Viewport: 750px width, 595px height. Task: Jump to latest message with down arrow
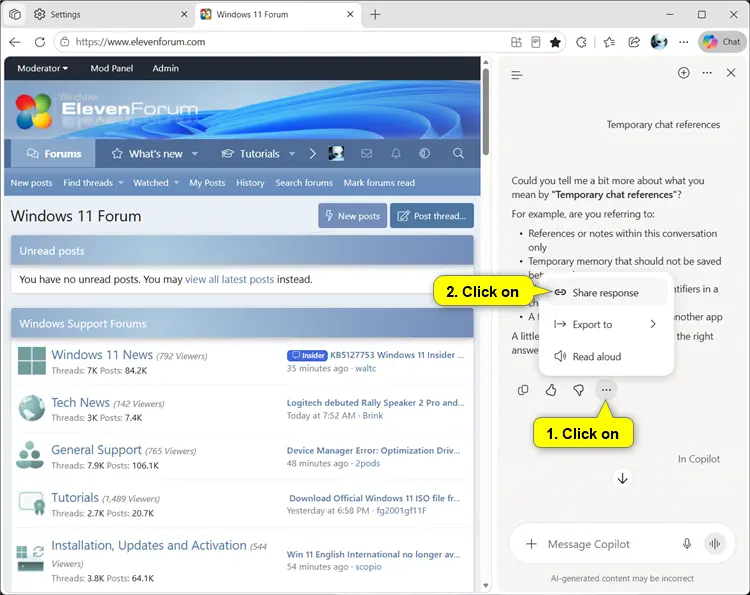click(622, 478)
